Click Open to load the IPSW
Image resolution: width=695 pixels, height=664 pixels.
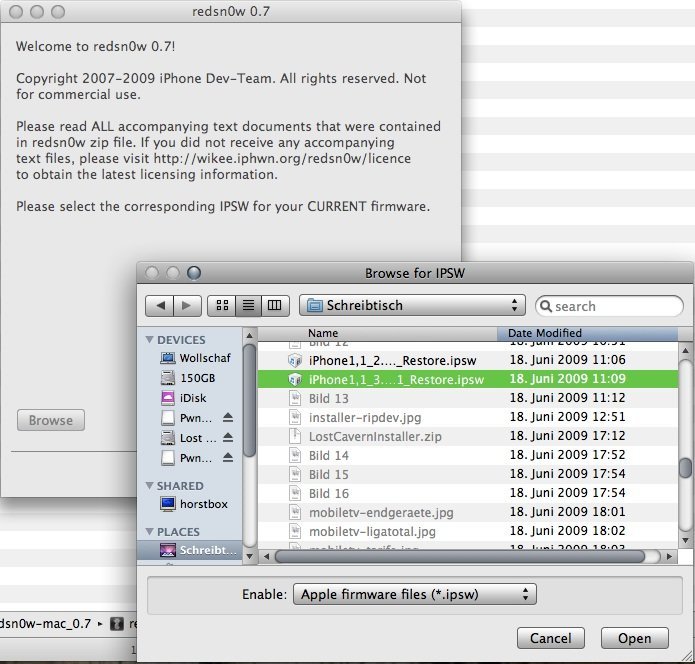634,638
